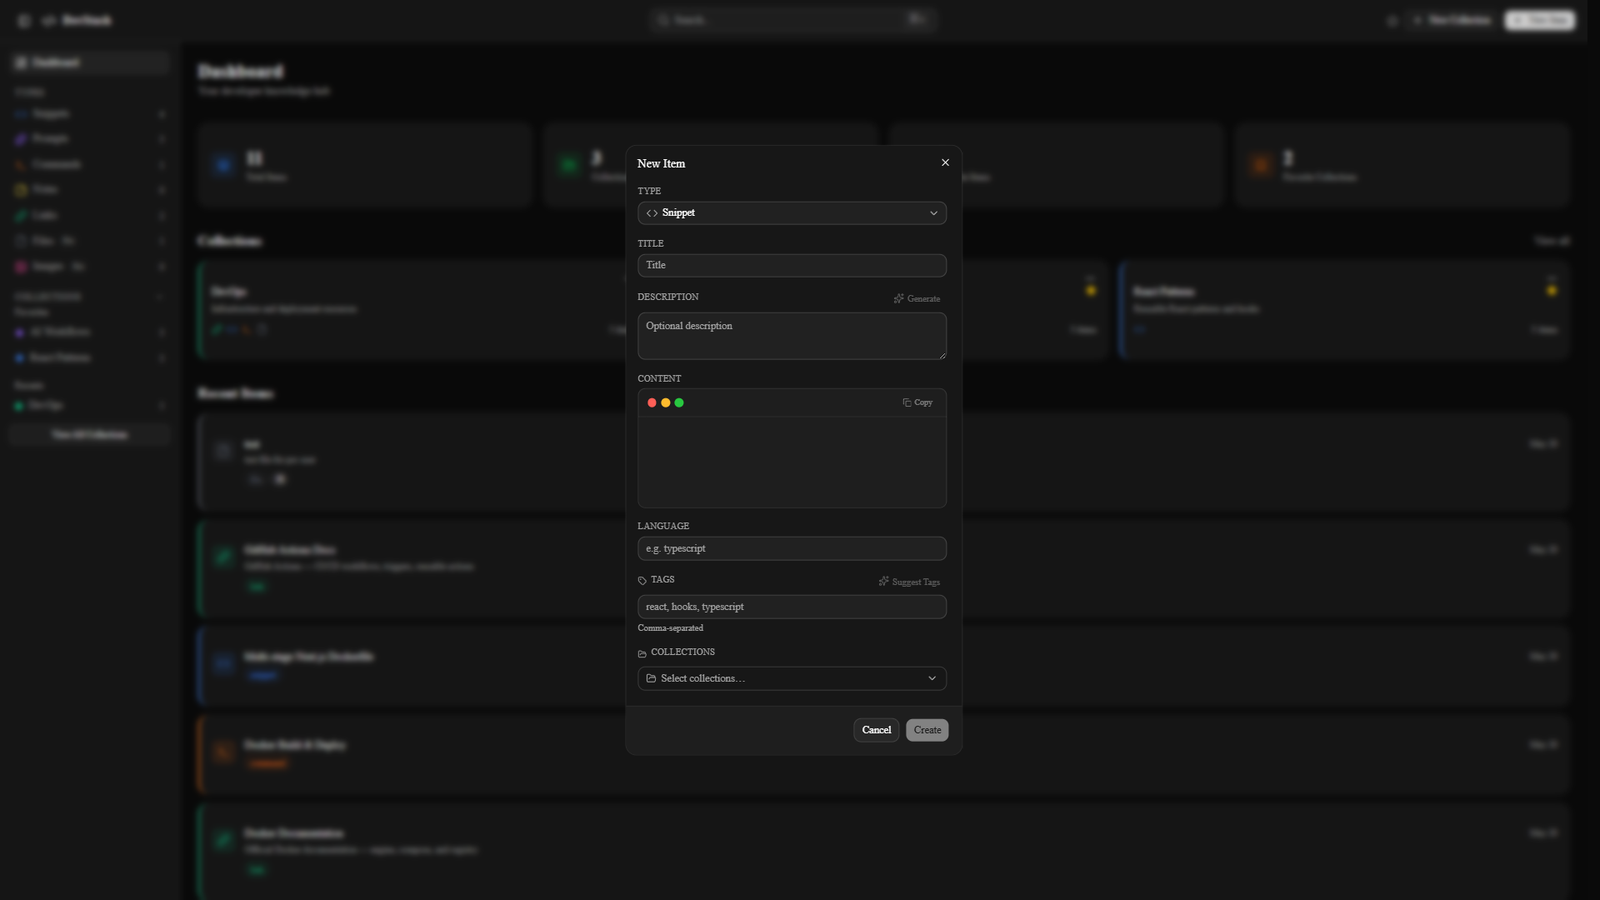Click the "TITLE" field label
This screenshot has width=1600, height=900.
click(x=650, y=244)
